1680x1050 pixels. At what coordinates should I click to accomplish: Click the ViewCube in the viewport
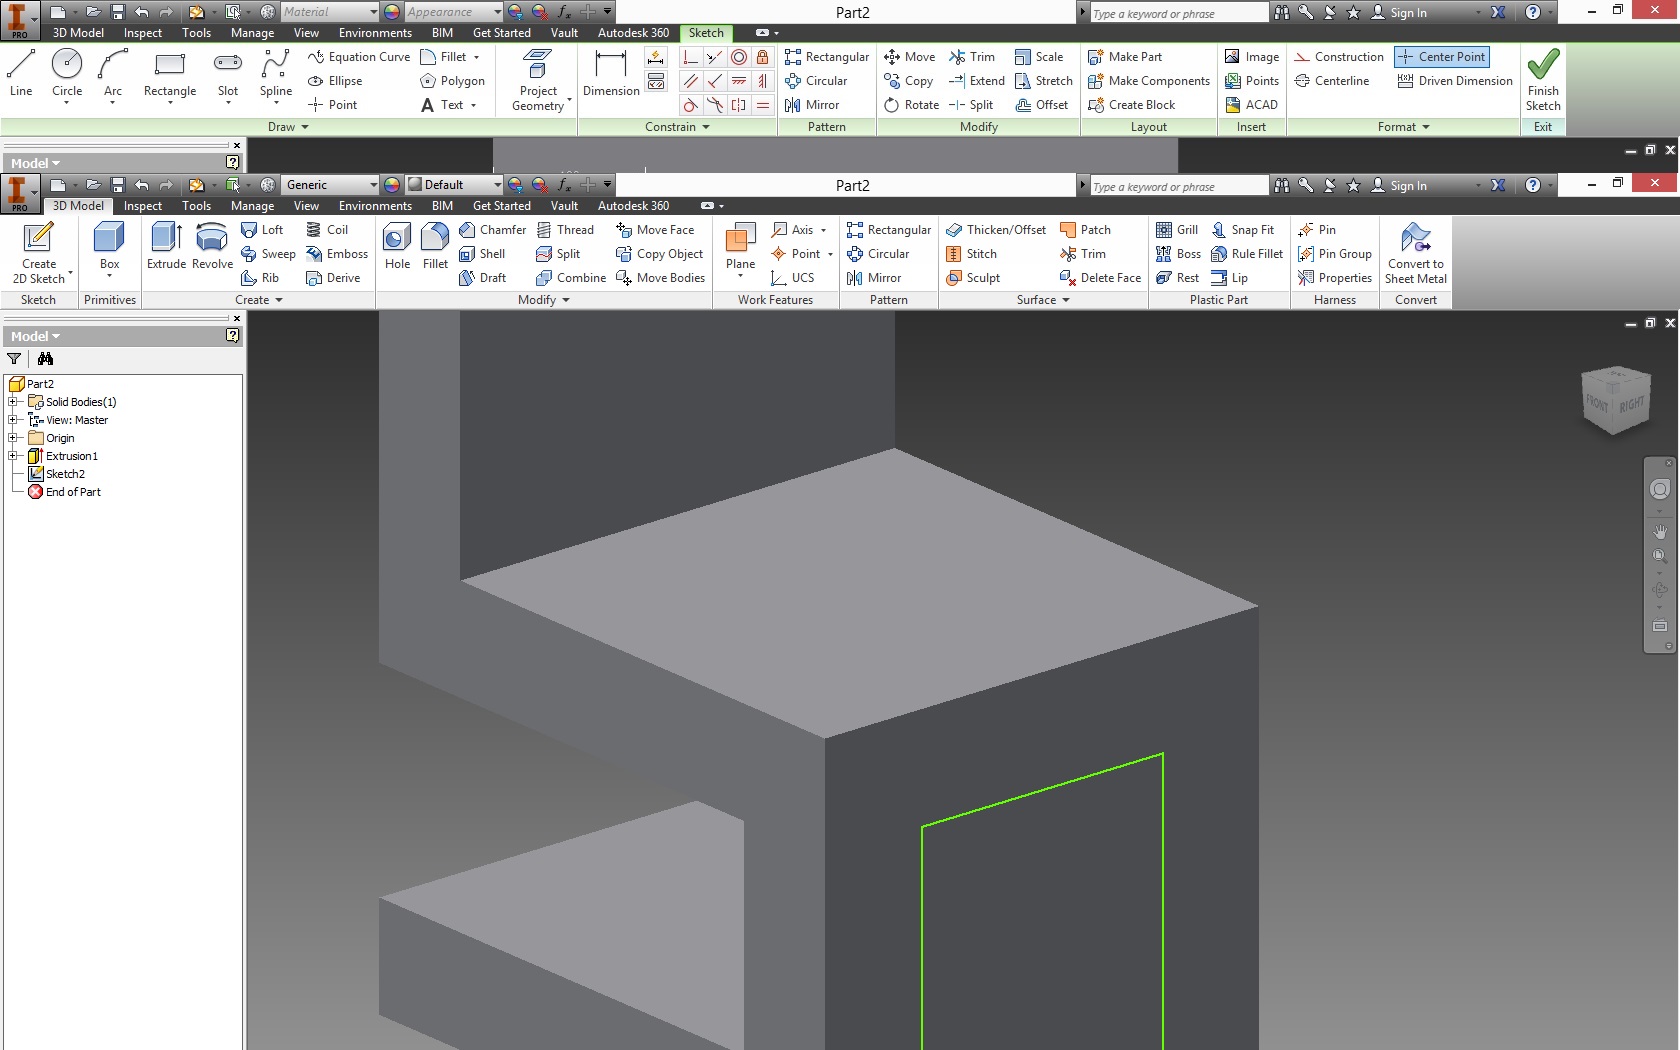coord(1615,400)
